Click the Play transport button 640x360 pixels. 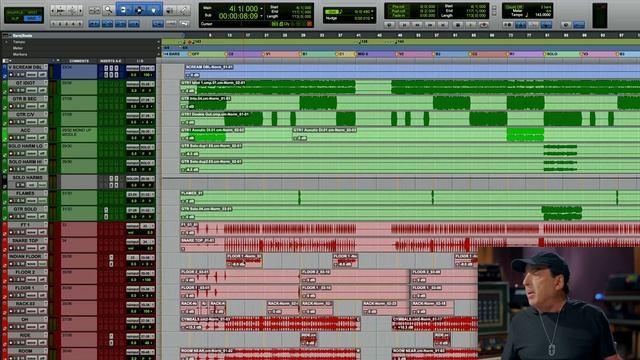pos(471,25)
